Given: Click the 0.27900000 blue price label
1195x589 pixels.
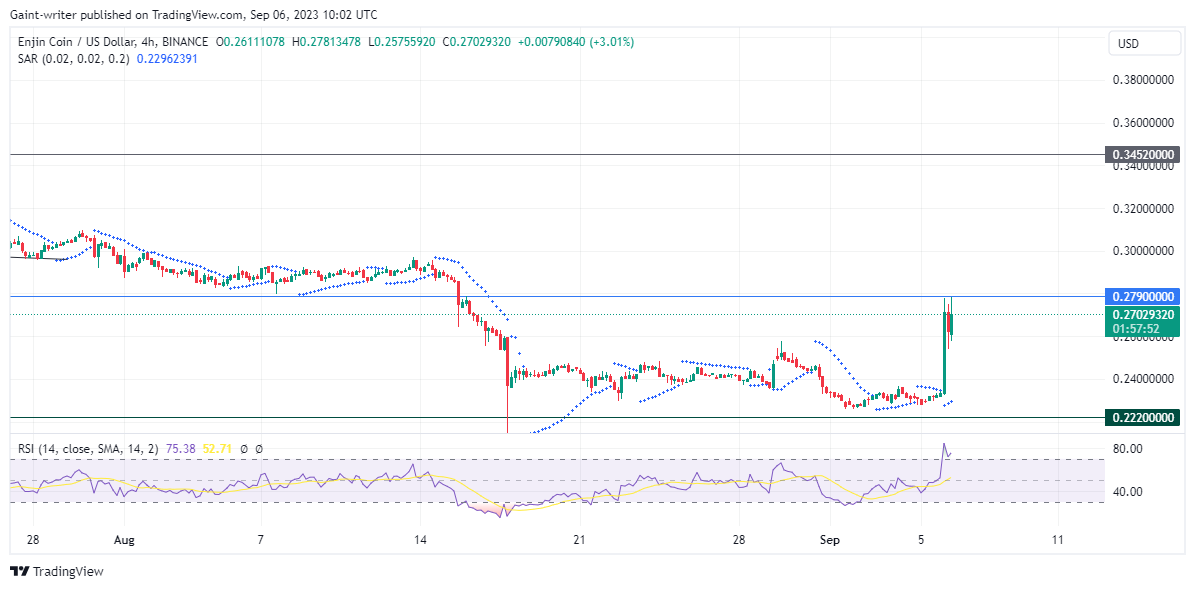Looking at the screenshot, I should 1142,296.
